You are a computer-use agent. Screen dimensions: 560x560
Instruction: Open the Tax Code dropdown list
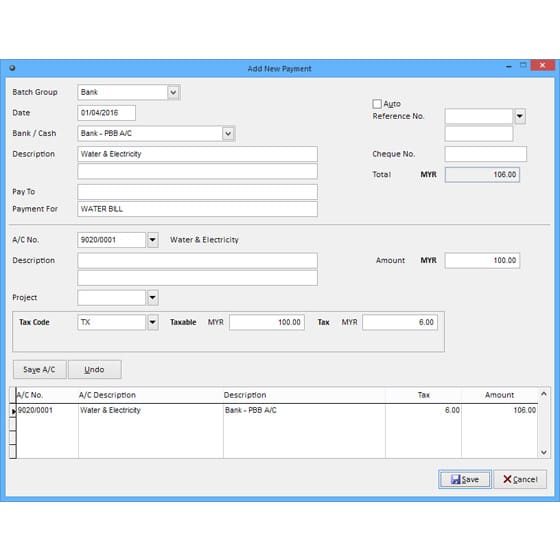pos(152,322)
